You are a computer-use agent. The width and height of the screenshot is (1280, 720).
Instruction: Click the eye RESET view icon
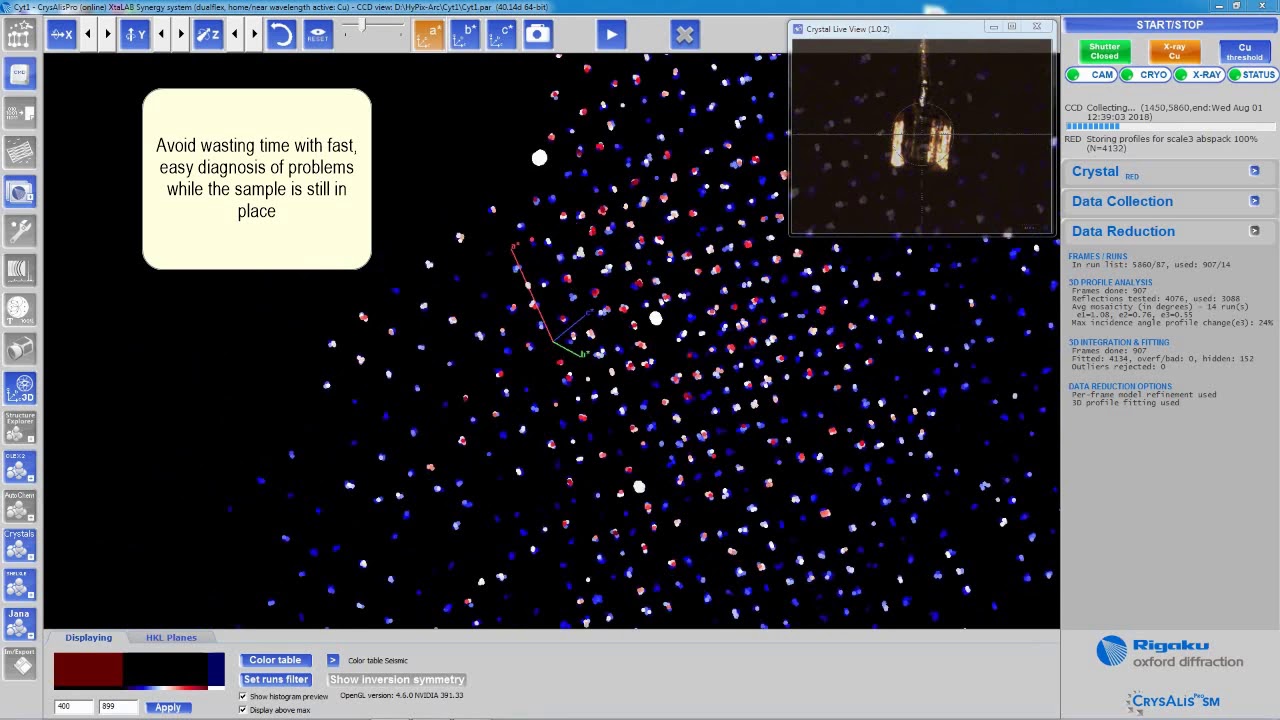tap(318, 35)
